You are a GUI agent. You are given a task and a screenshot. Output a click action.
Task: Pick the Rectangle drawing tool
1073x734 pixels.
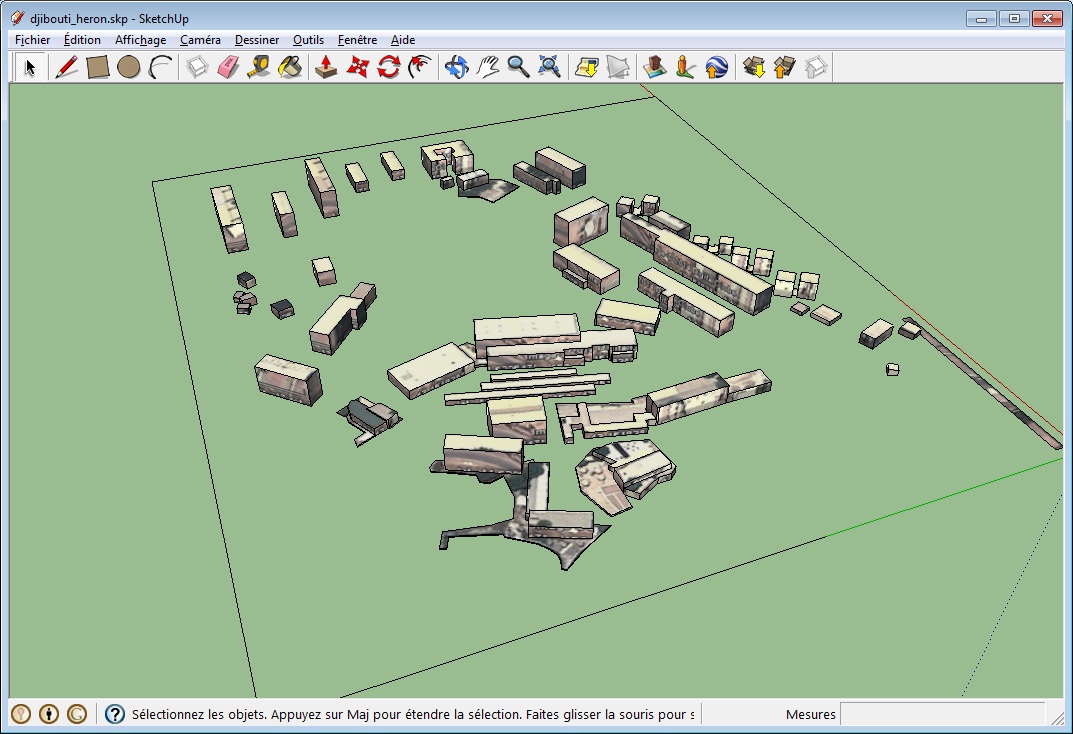(98, 67)
